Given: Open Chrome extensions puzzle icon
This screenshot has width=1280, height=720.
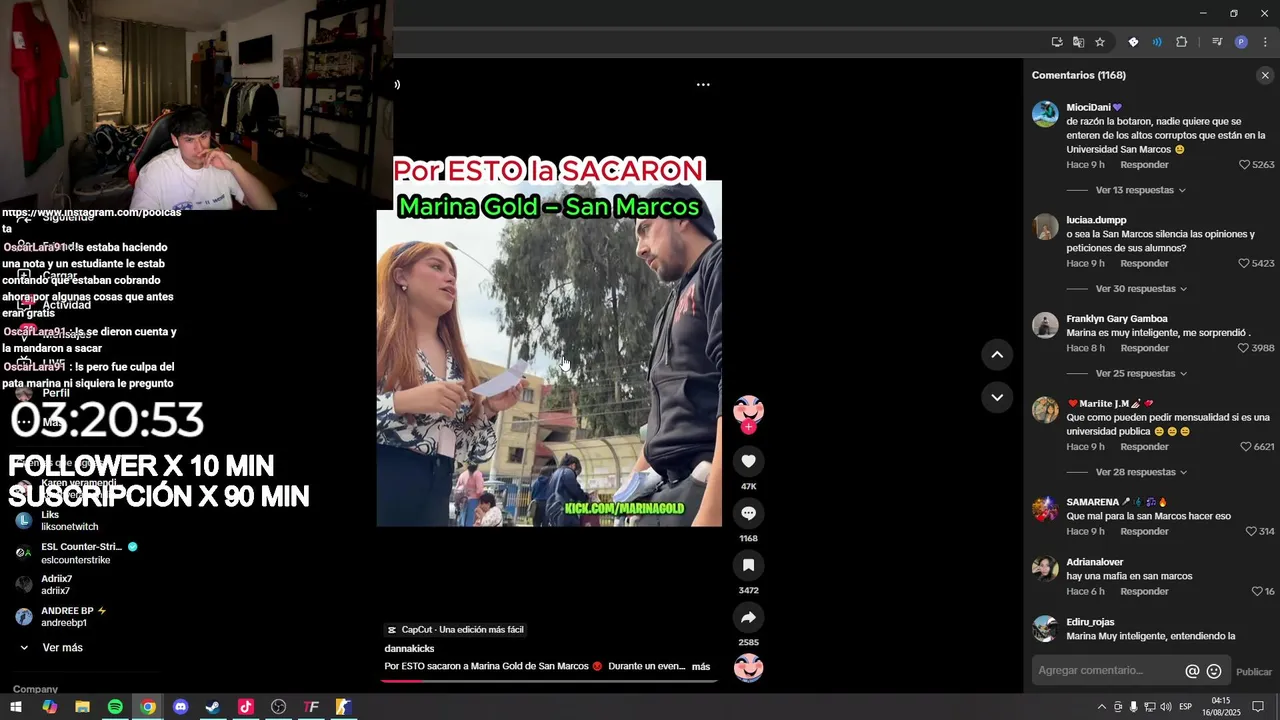Looking at the screenshot, I should pyautogui.click(x=1181, y=42).
